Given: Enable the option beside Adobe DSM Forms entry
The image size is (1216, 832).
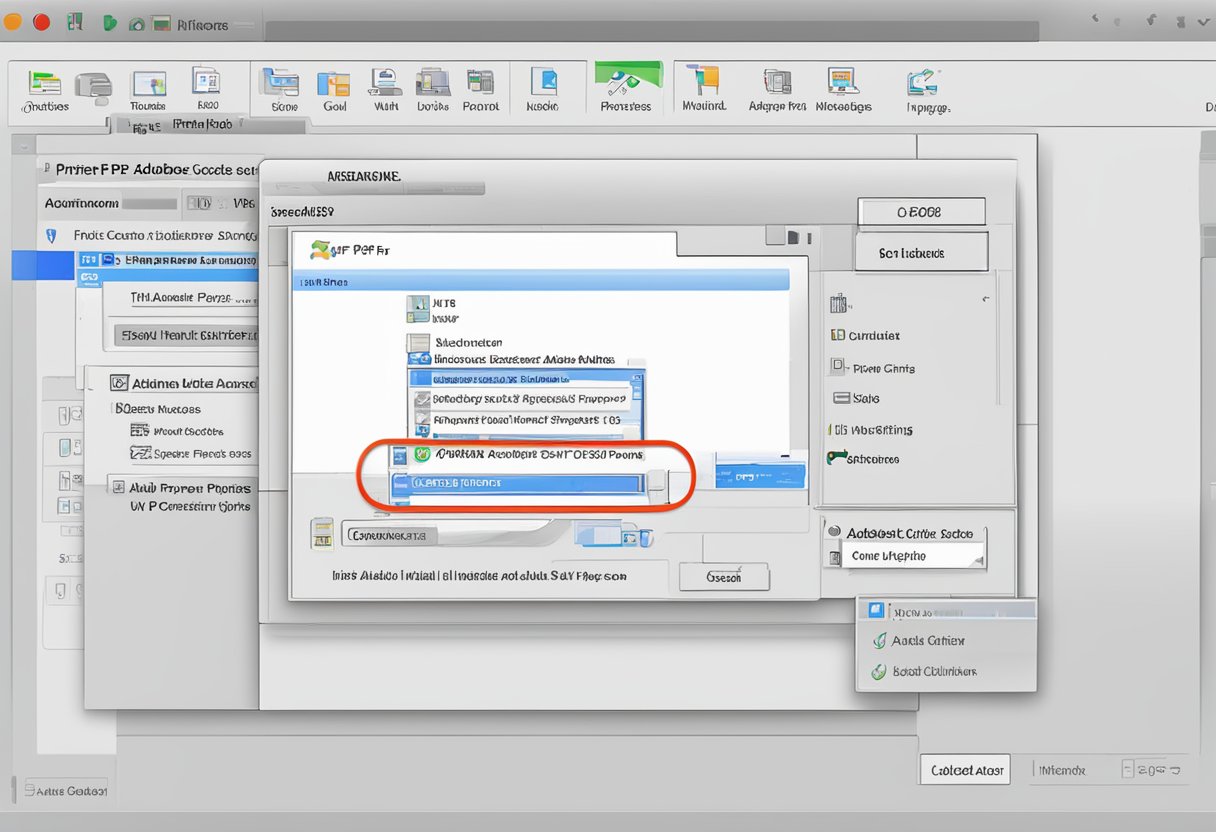Looking at the screenshot, I should [424, 453].
